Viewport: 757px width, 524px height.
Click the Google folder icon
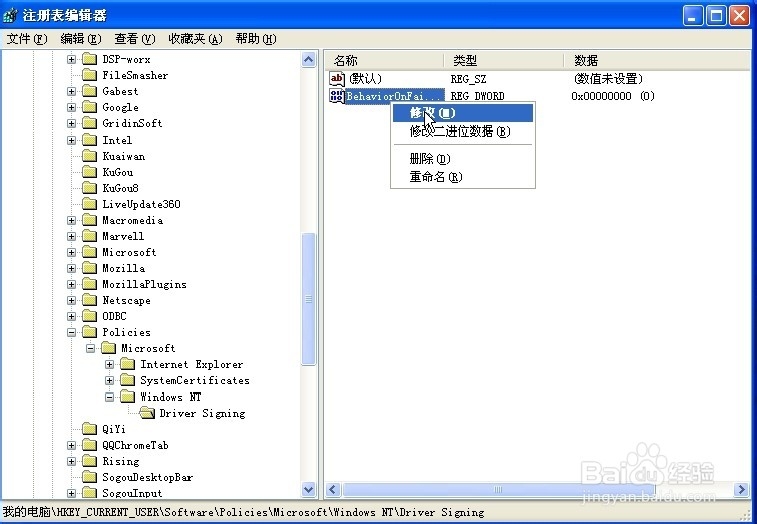[x=89, y=107]
